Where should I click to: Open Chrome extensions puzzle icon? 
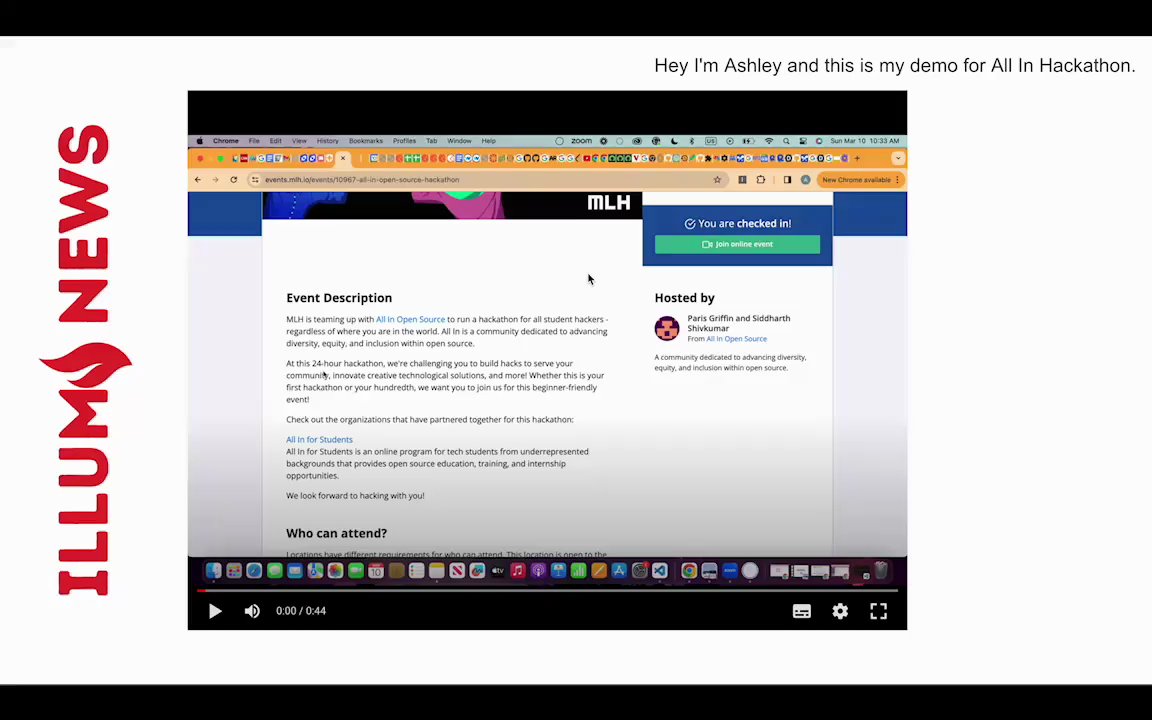pos(760,180)
